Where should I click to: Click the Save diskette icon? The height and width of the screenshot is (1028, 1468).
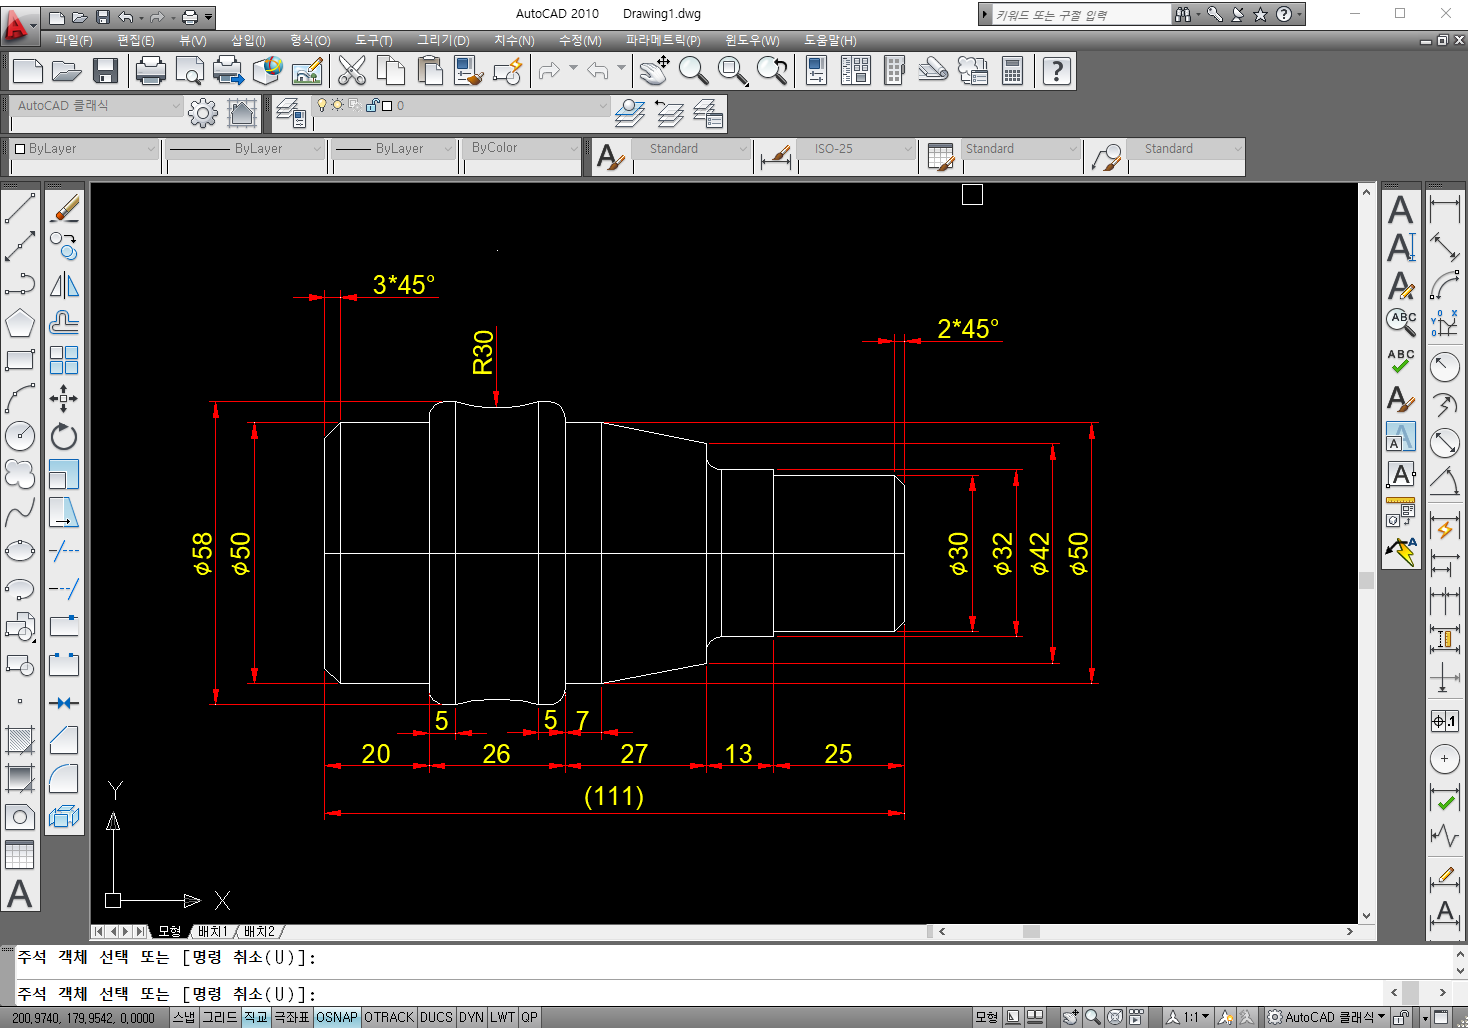tap(106, 71)
